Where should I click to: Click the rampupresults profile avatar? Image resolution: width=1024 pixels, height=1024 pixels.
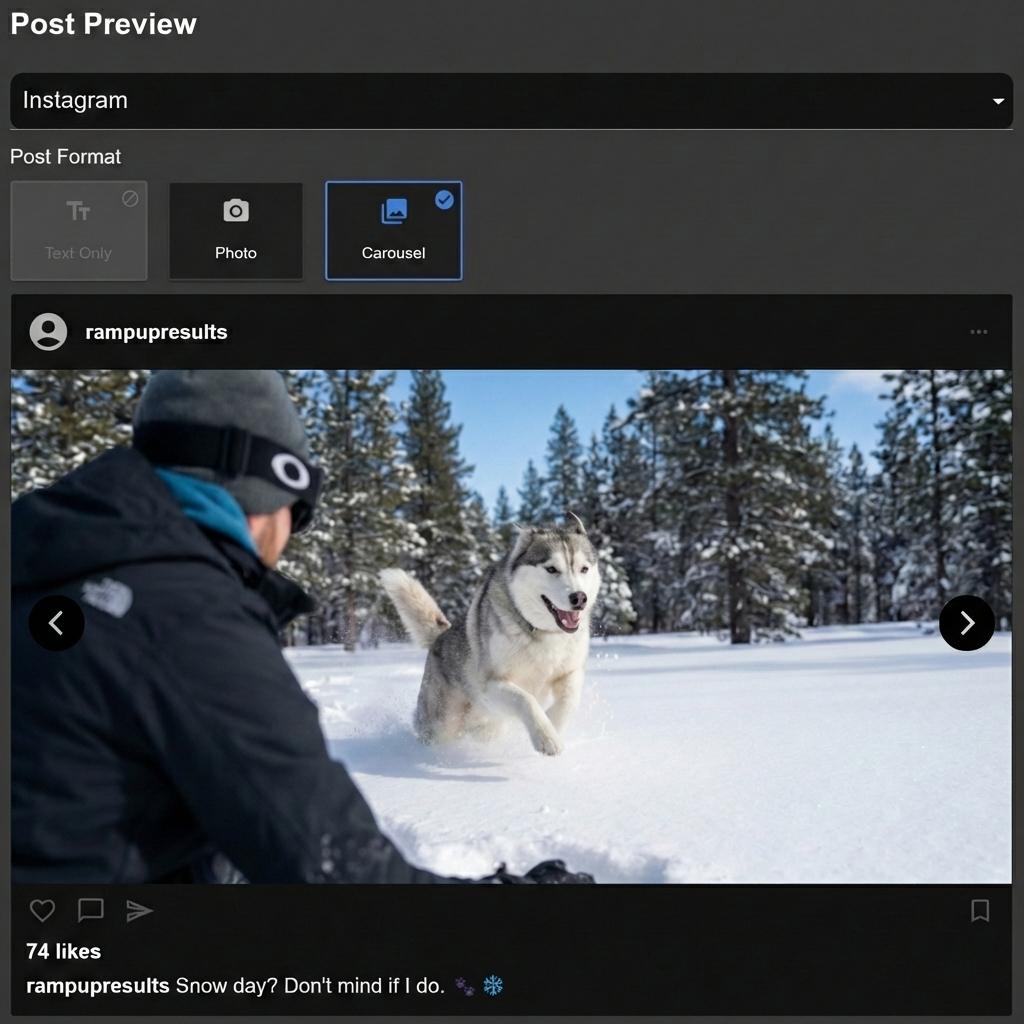(x=47, y=332)
